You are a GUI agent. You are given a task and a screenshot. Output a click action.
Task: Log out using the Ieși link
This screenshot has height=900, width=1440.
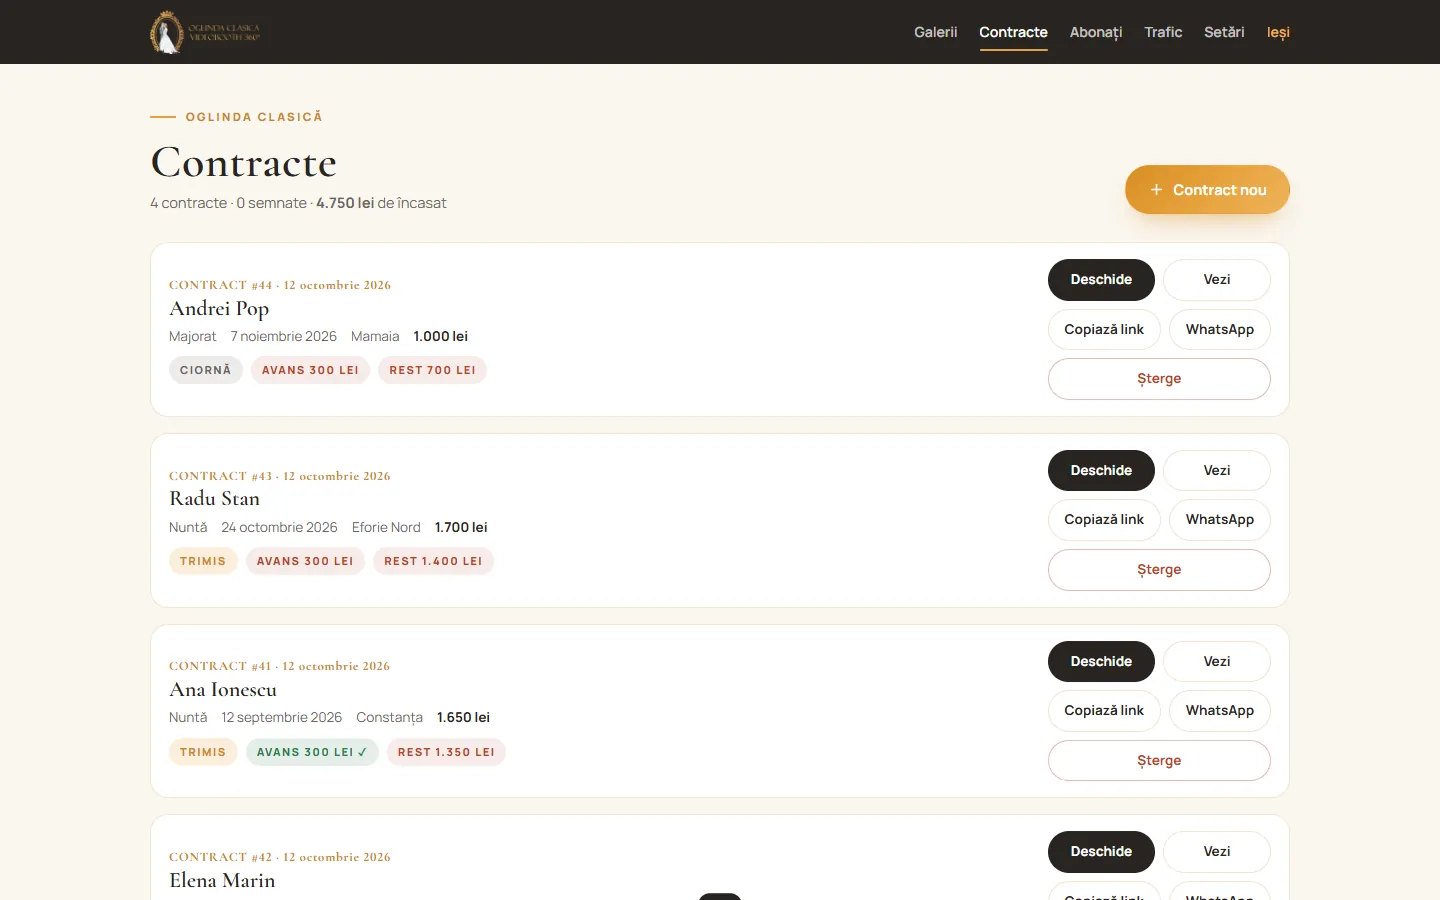tap(1278, 32)
